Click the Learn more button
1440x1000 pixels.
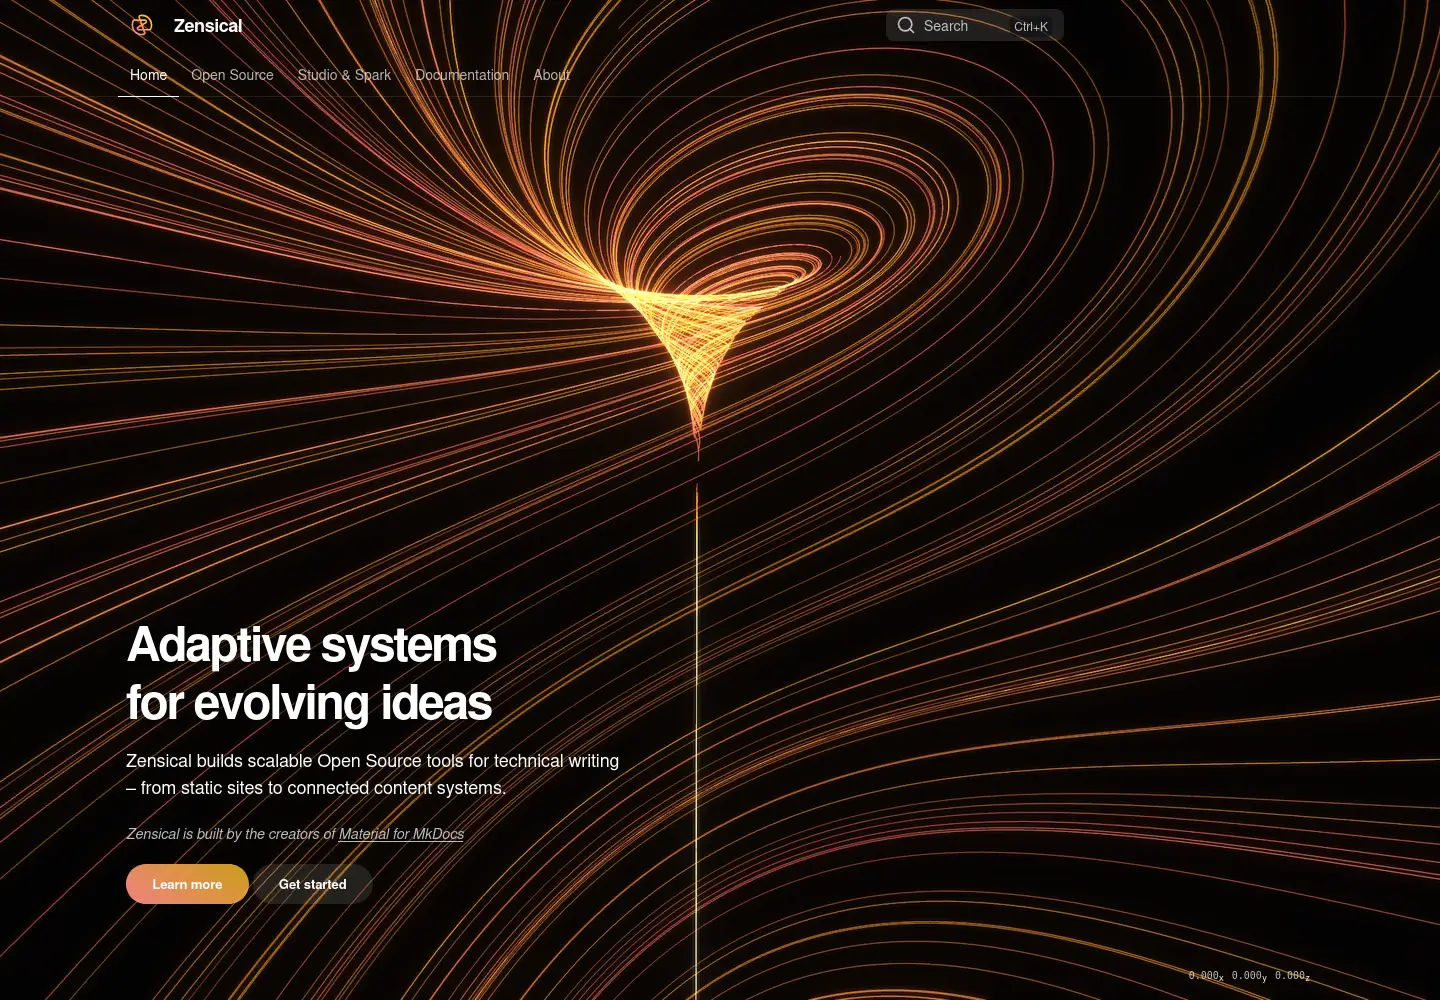coord(187,884)
